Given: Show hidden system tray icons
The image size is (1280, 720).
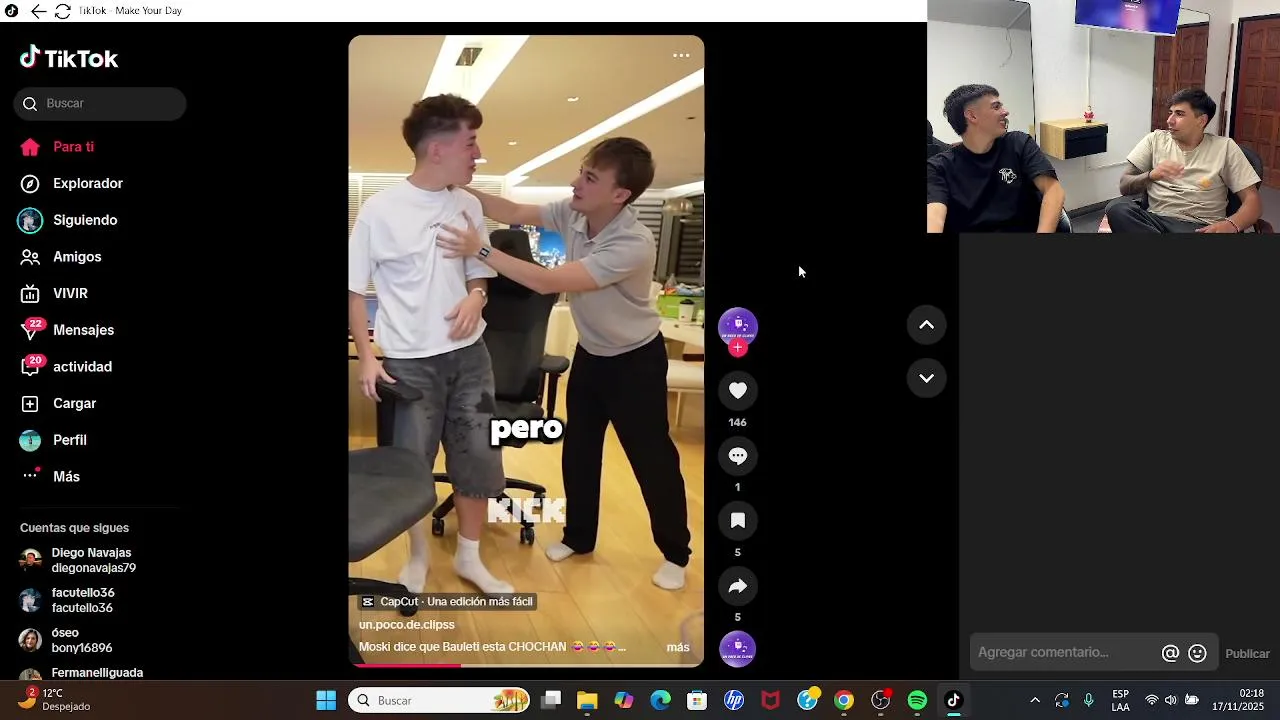Looking at the screenshot, I should (1035, 701).
